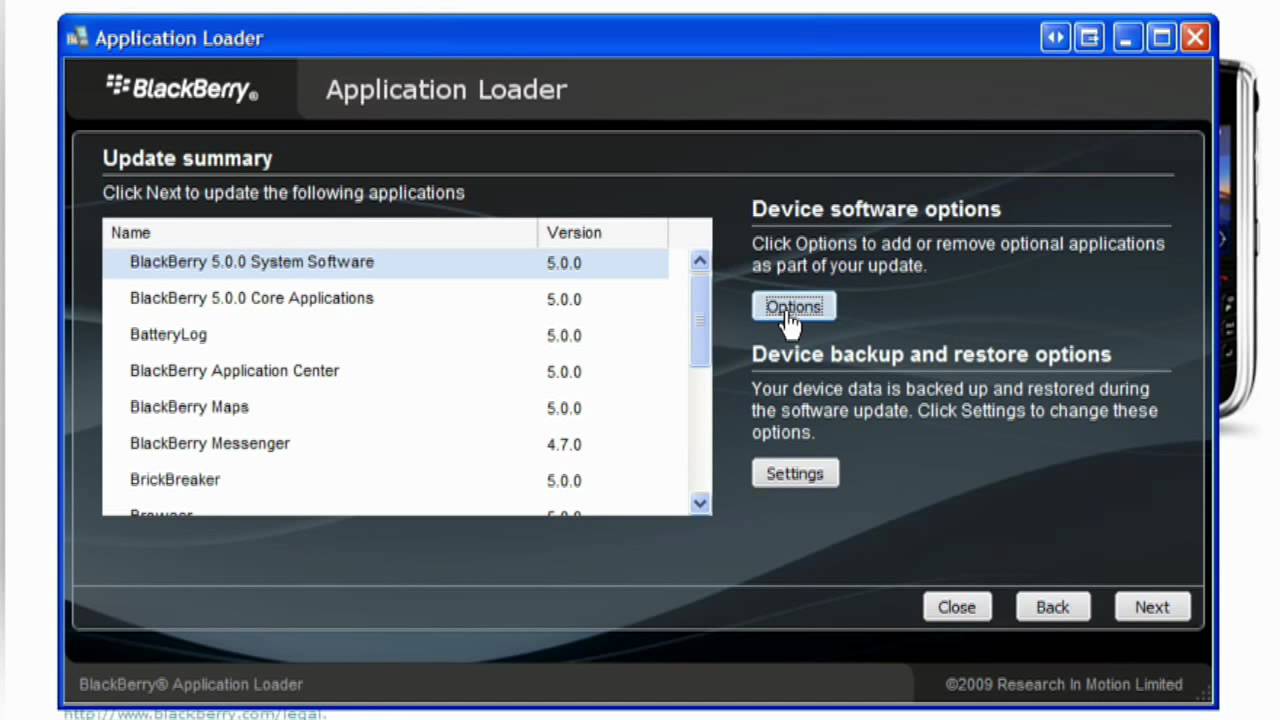Screen dimensions: 1280x720
Task: Click the 4.7.0 version cell
Action: 564,445
